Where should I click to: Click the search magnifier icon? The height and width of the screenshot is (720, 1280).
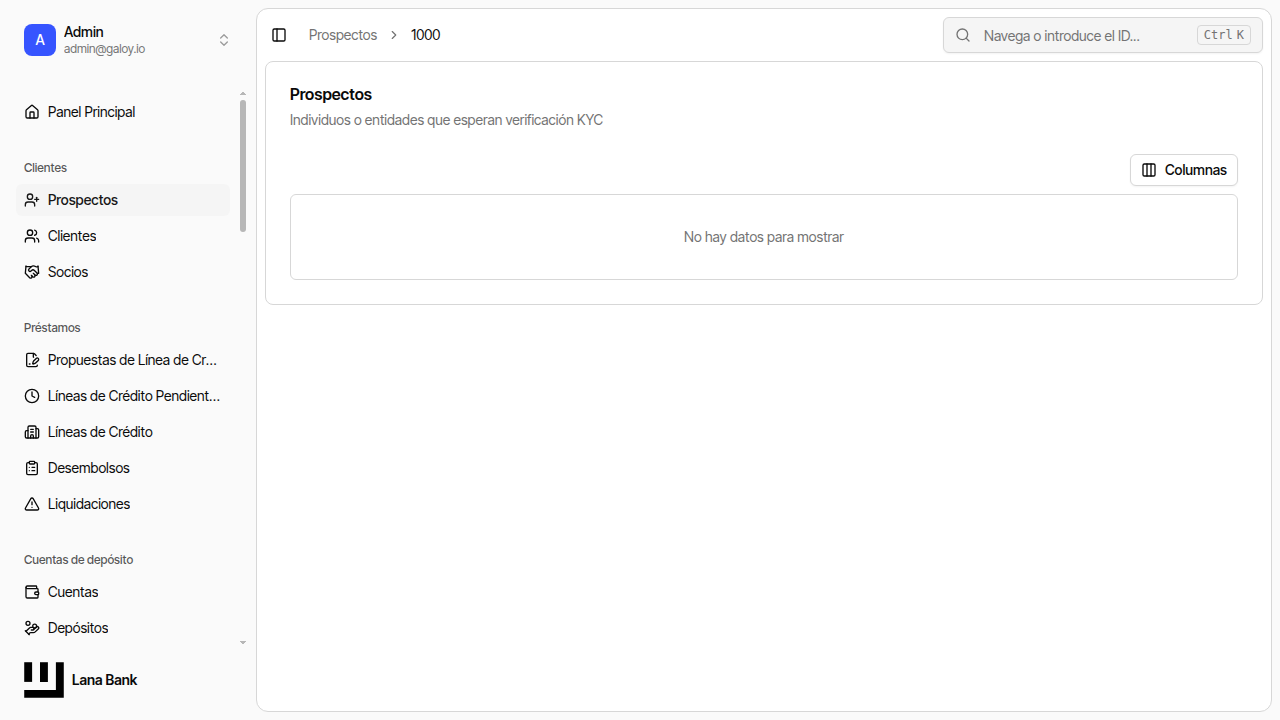963,35
